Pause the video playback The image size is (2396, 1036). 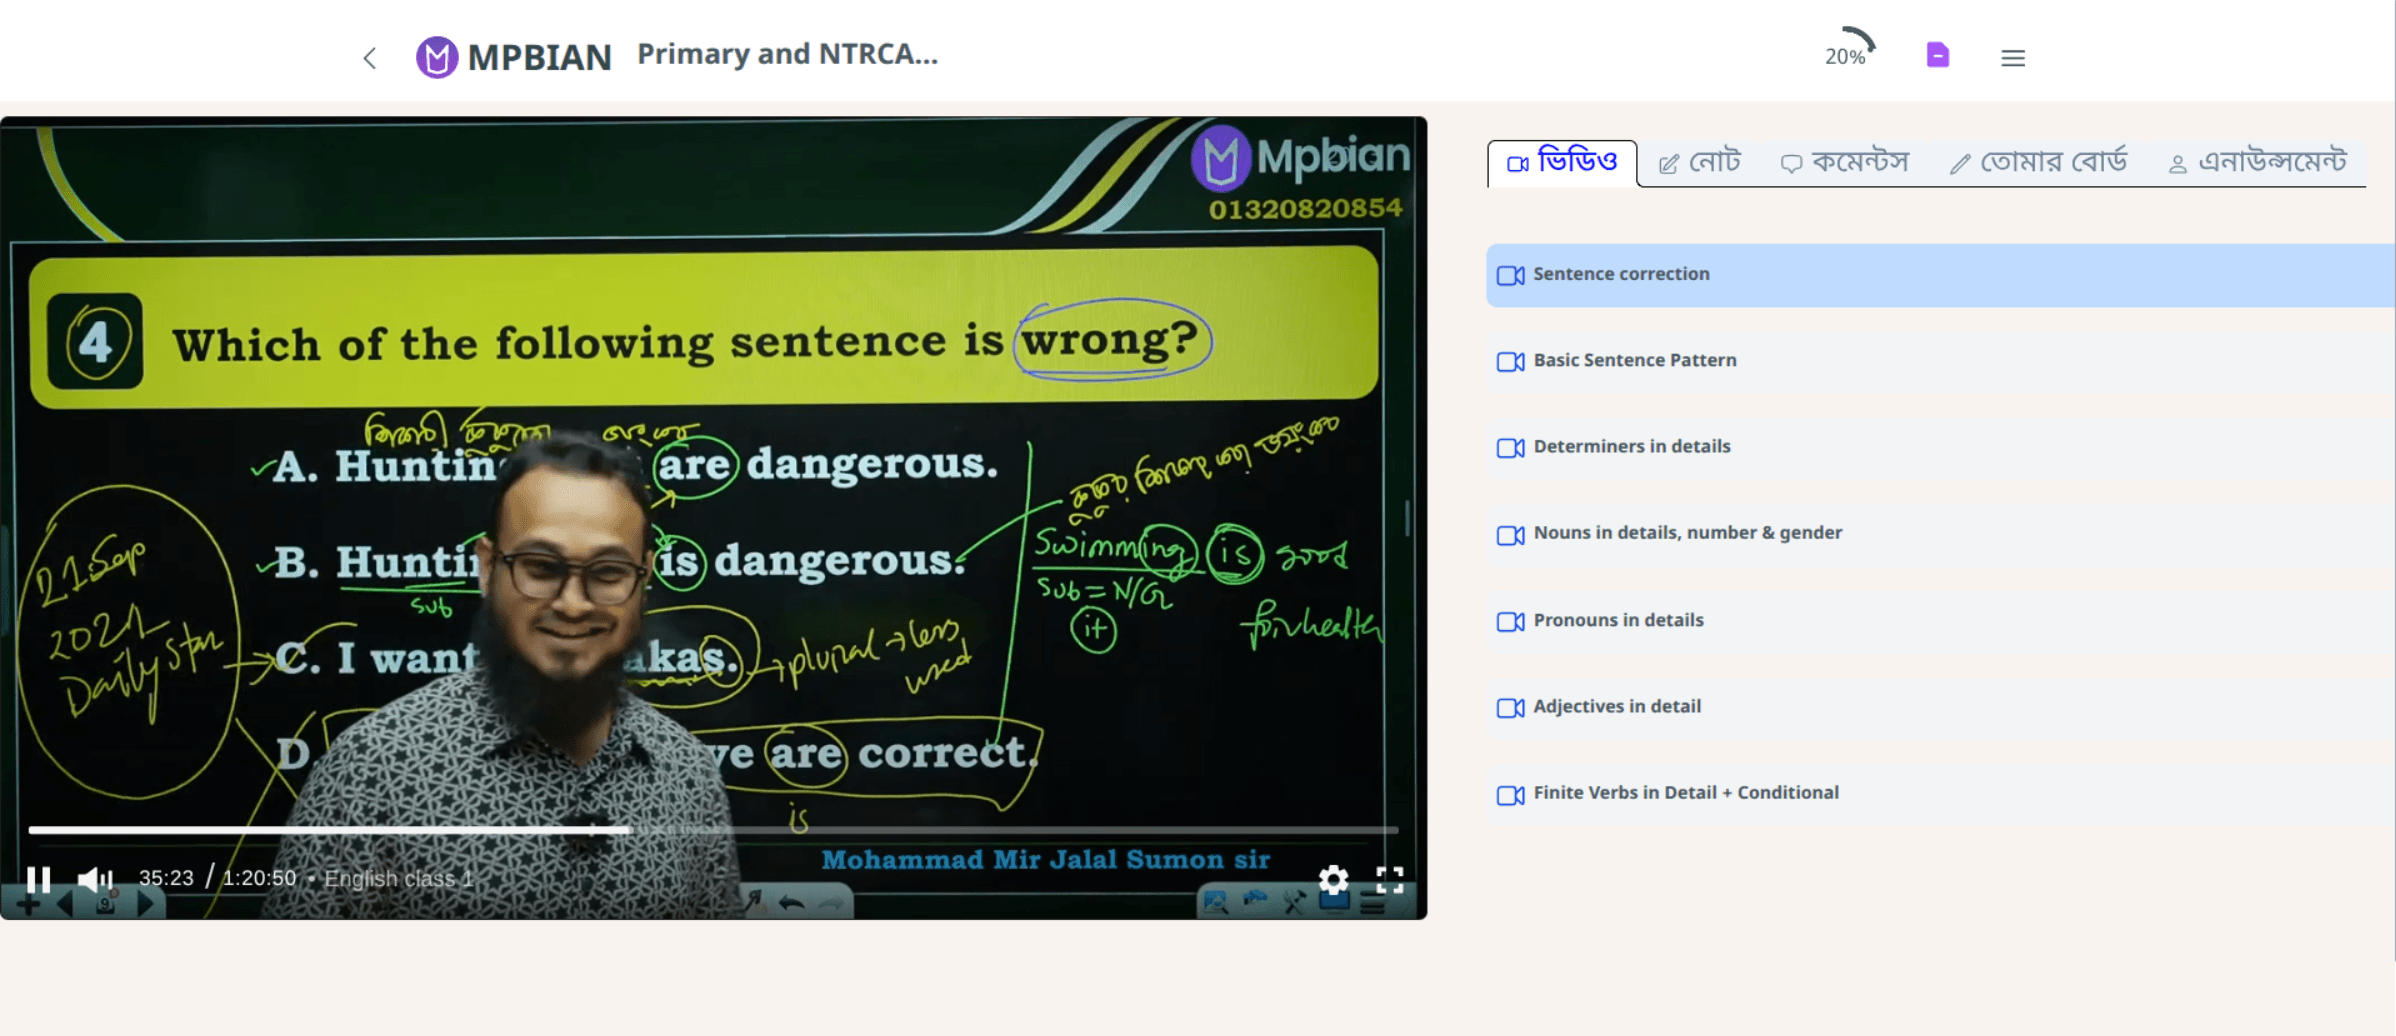(40, 878)
